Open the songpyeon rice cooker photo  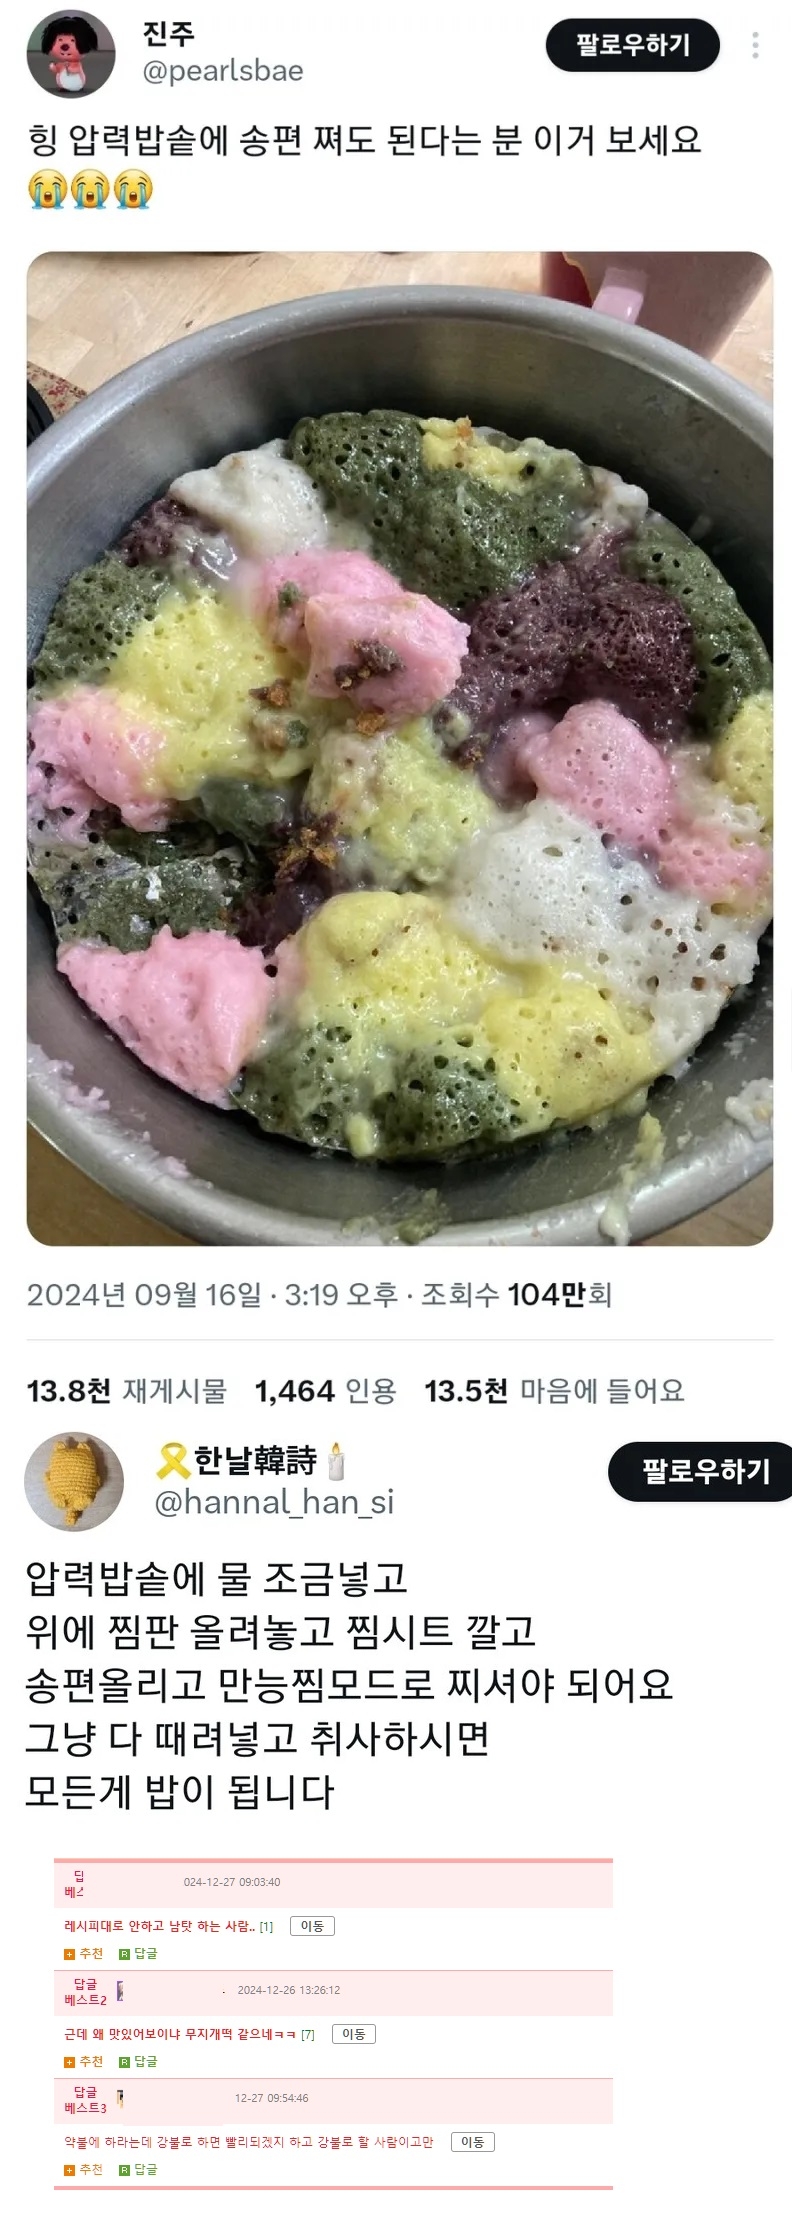pyautogui.click(x=399, y=748)
